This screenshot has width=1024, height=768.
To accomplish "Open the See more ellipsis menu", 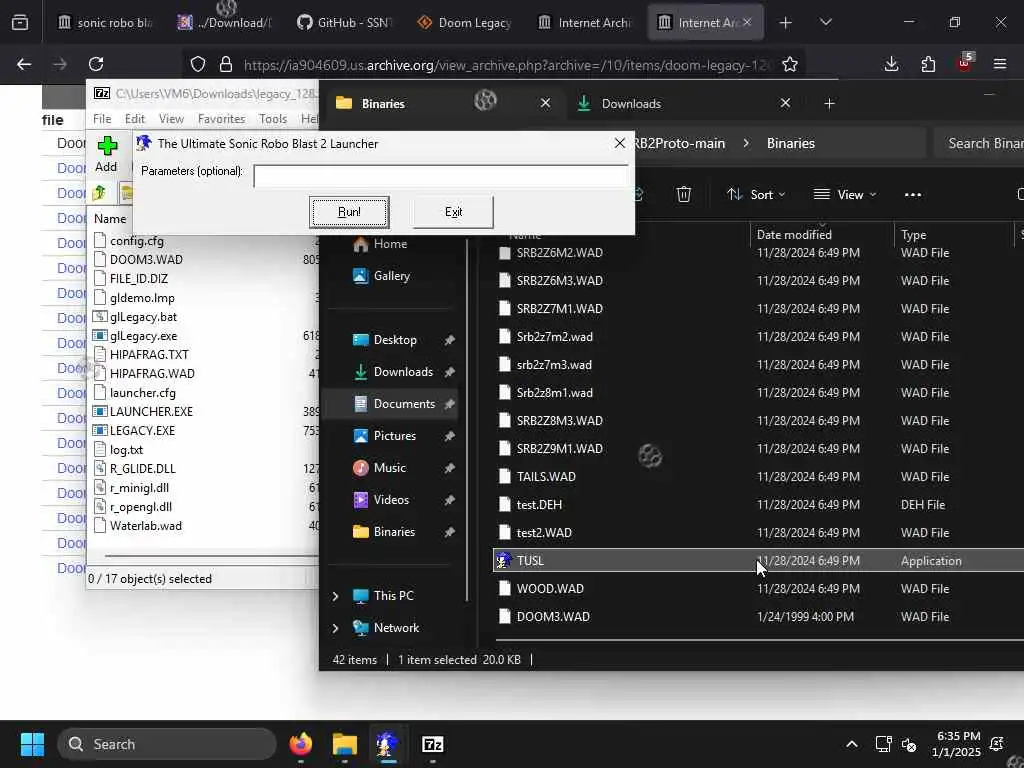I will [913, 195].
